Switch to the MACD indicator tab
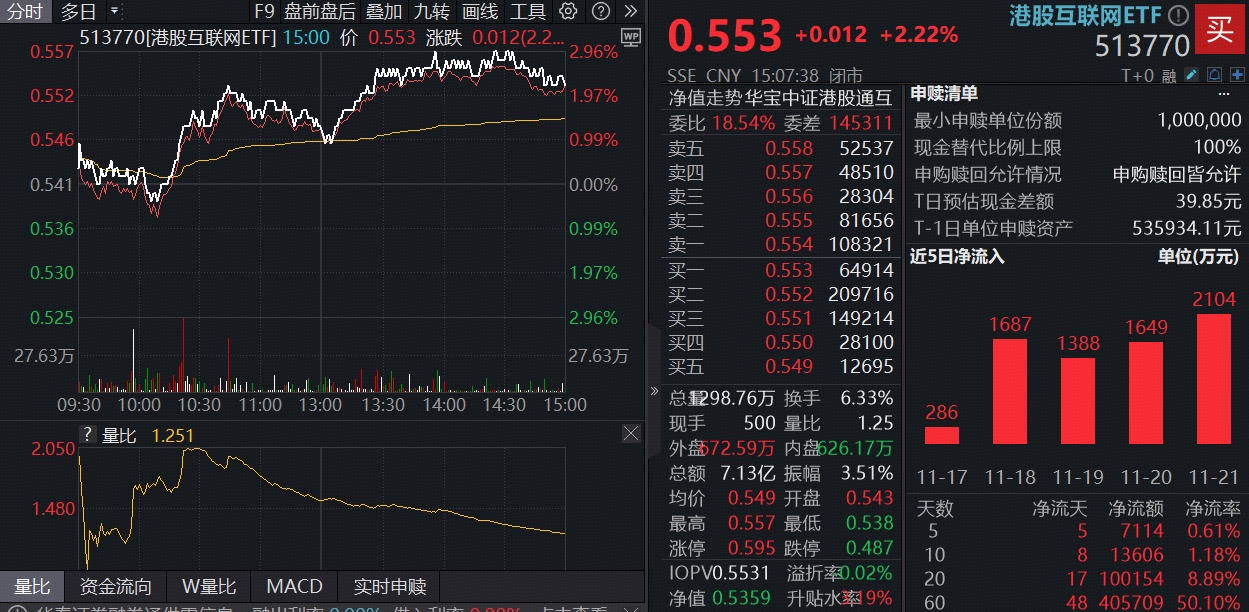Screen dimensions: 1249x612 point(294,587)
